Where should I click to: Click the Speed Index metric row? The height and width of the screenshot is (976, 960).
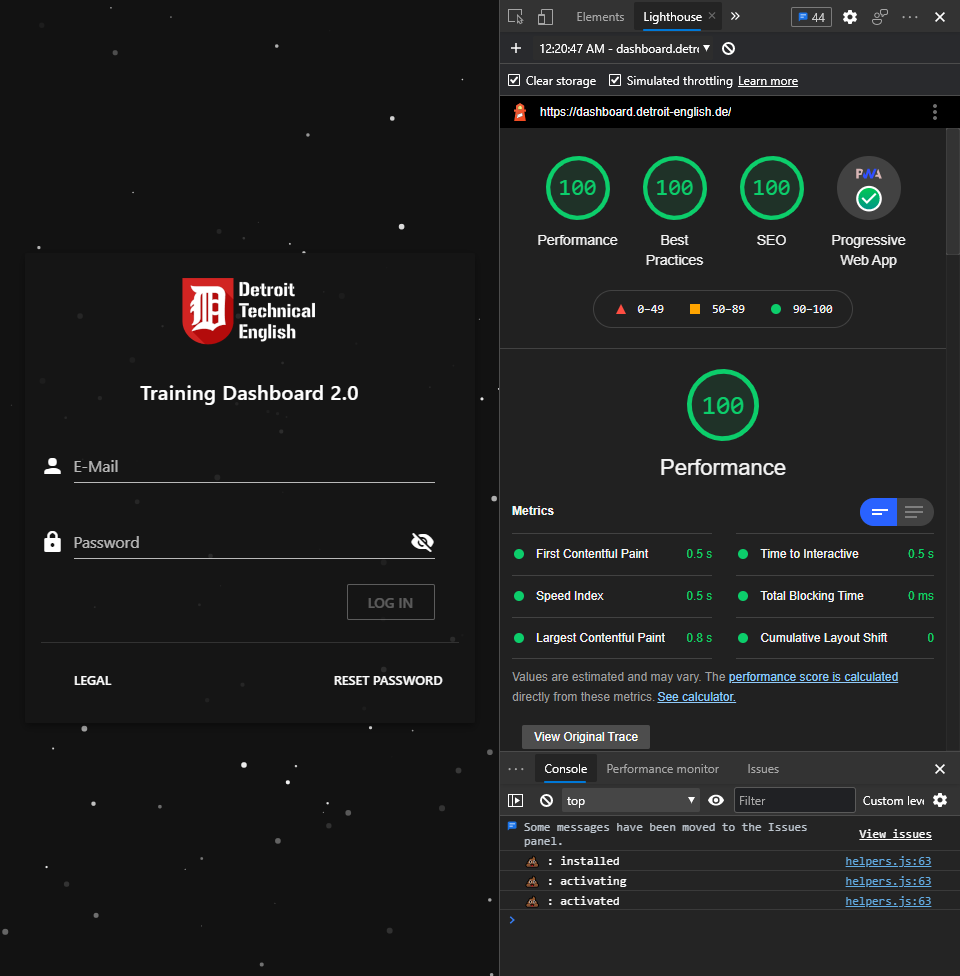coord(612,596)
